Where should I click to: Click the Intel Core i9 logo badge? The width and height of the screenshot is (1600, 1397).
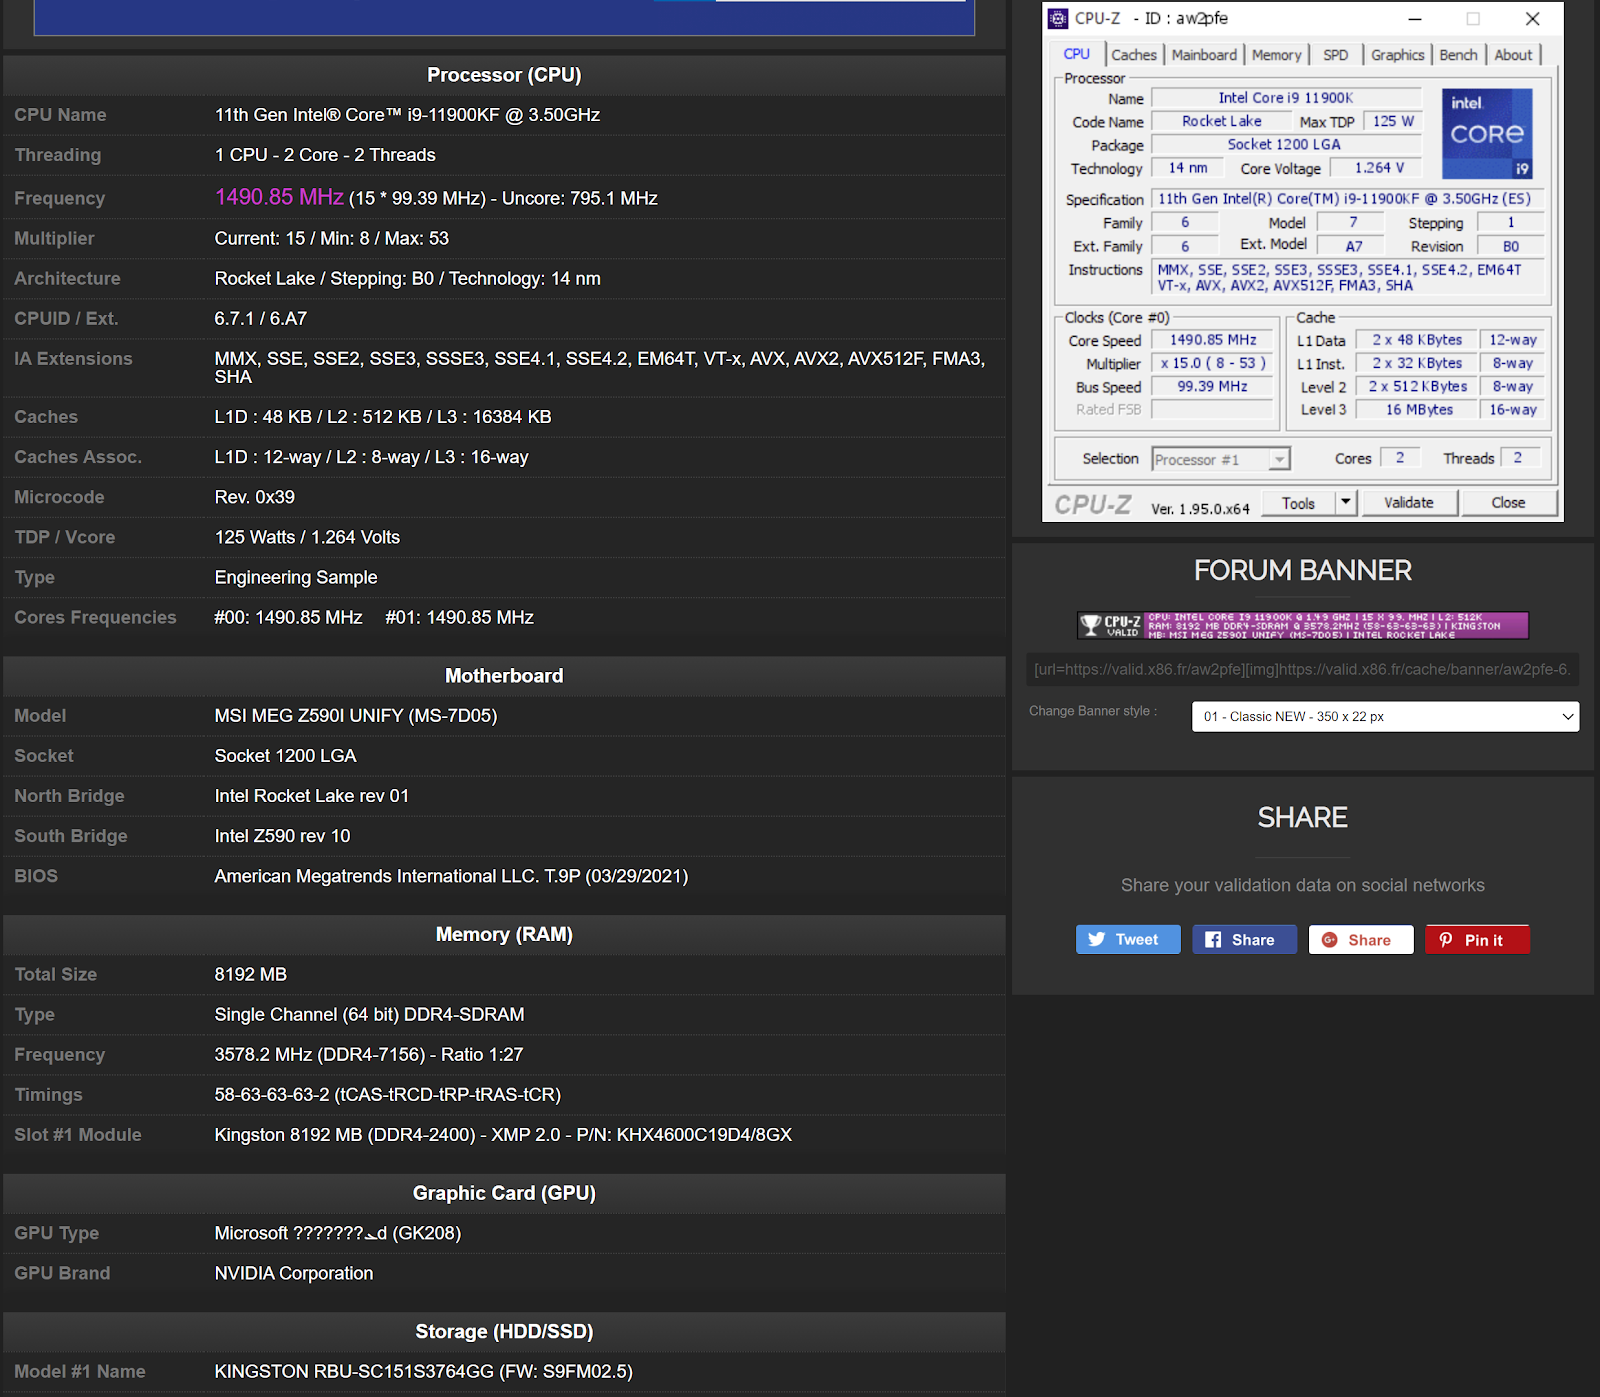[x=1487, y=134]
